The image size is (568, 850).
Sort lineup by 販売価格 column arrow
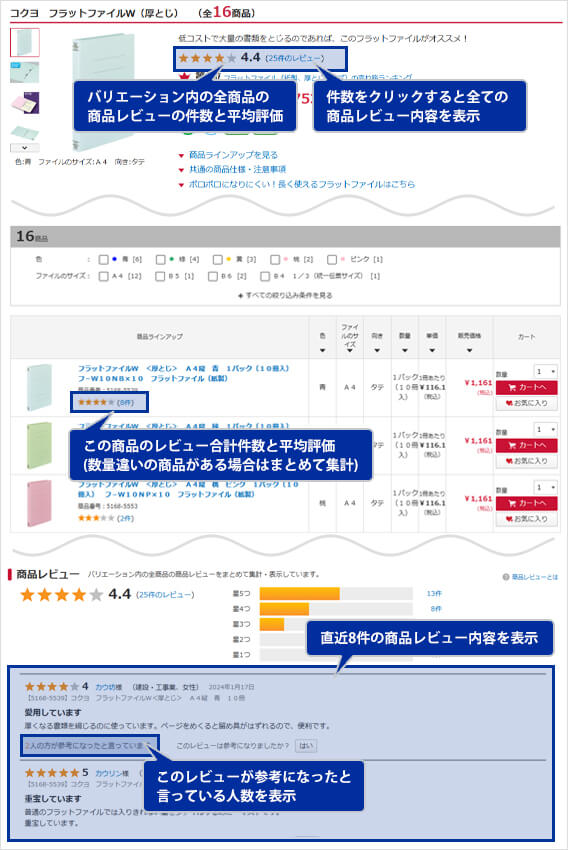click(469, 350)
